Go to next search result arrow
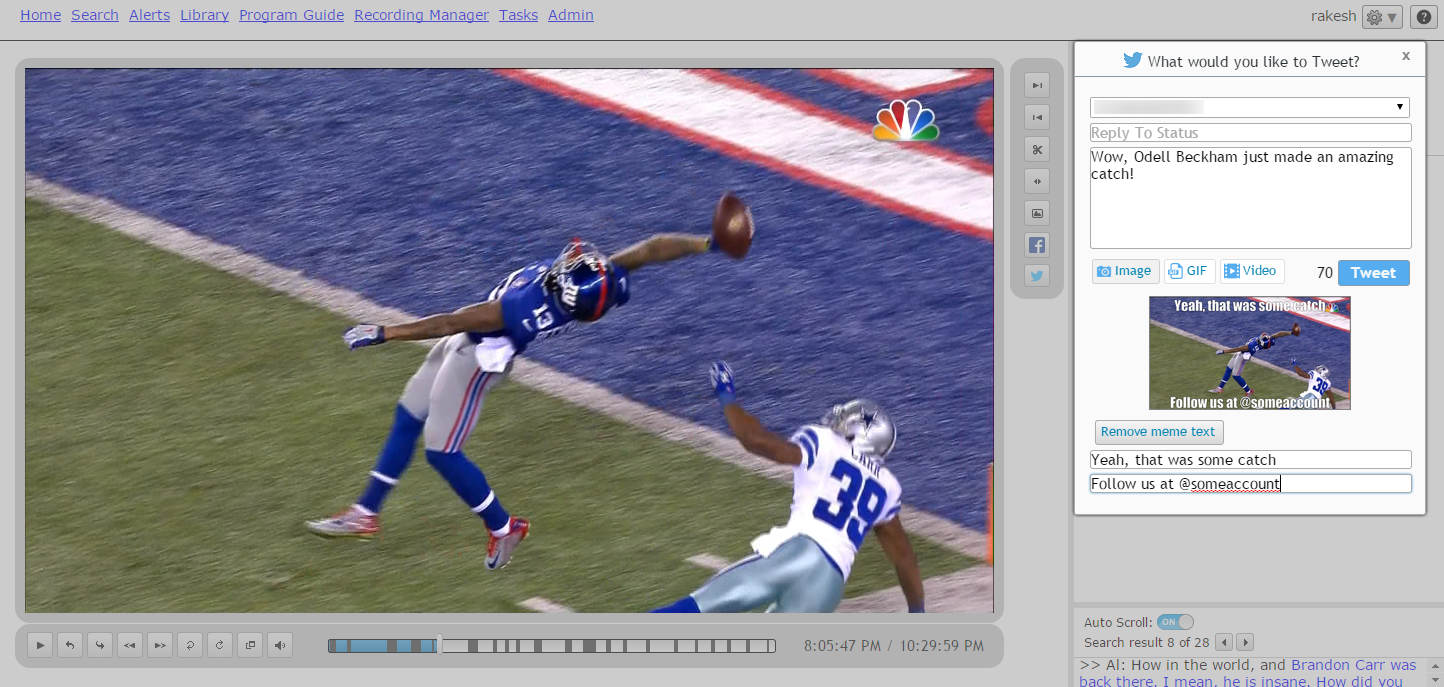1444x687 pixels. [x=1245, y=642]
